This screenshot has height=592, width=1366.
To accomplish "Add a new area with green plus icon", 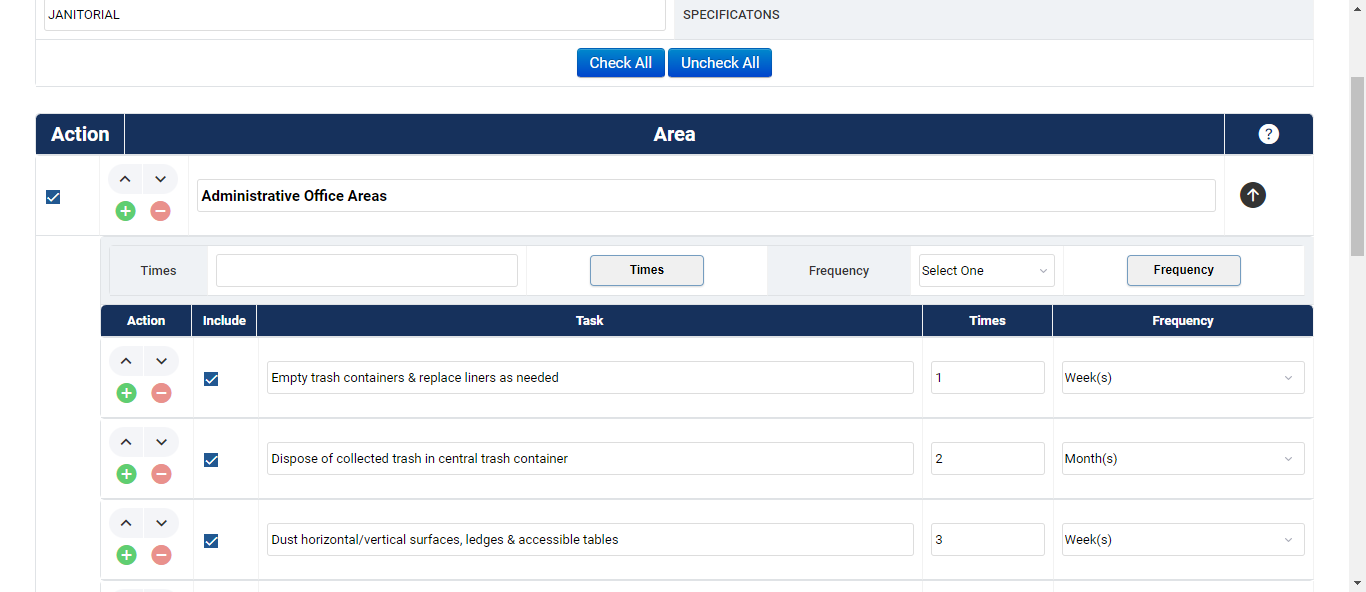I will click(x=125, y=211).
